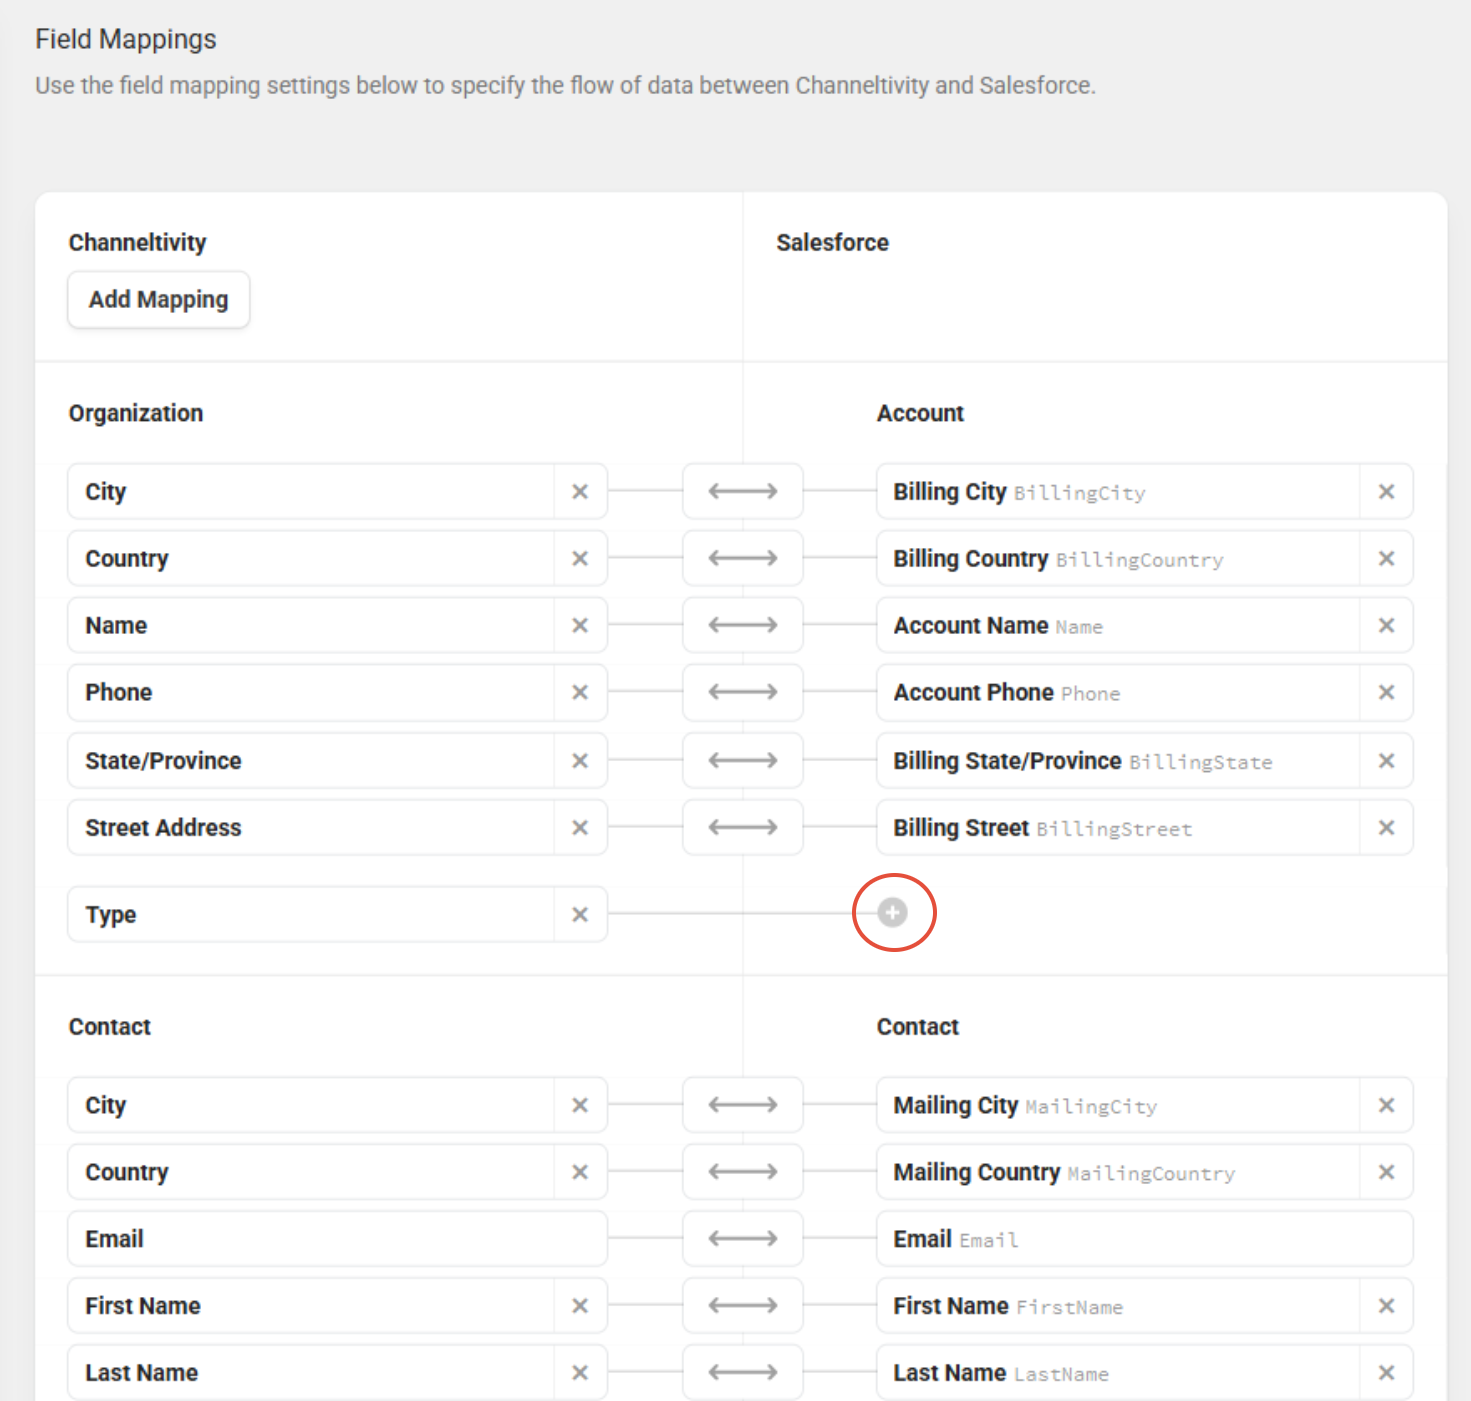Clear the Mailing City Salesforce field

[1386, 1105]
